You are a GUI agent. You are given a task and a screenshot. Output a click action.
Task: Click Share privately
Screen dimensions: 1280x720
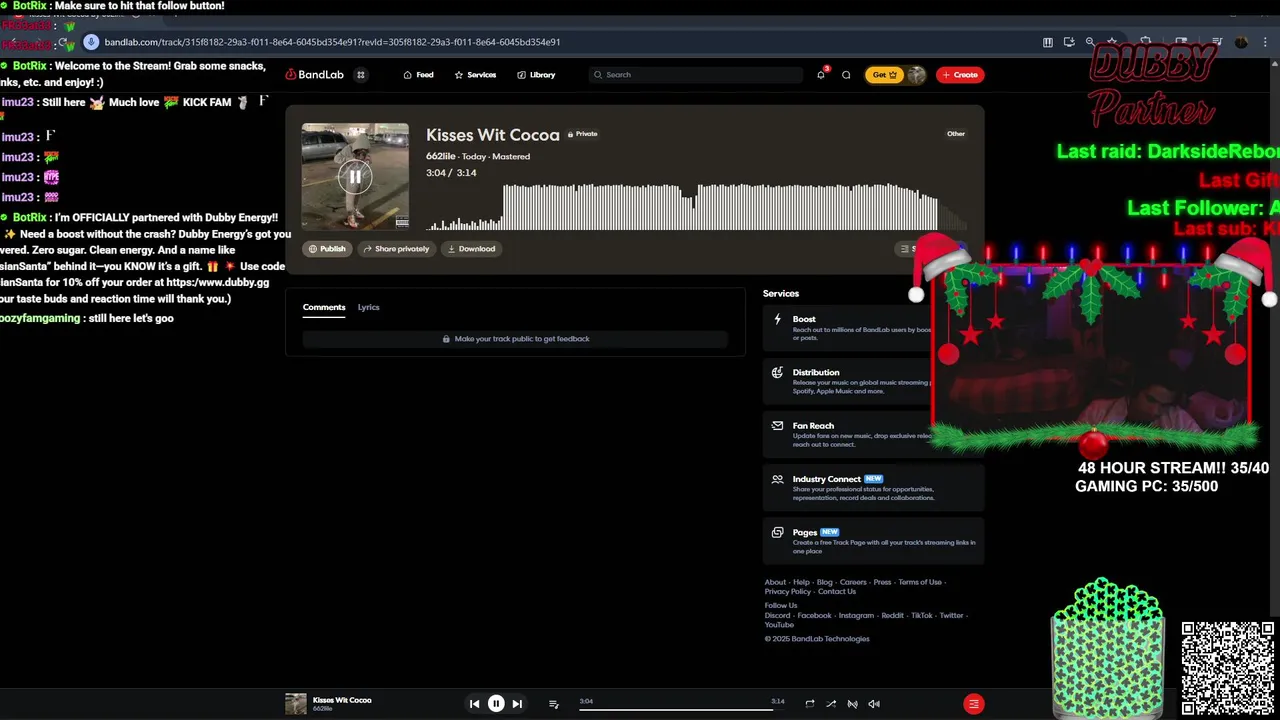tap(396, 249)
